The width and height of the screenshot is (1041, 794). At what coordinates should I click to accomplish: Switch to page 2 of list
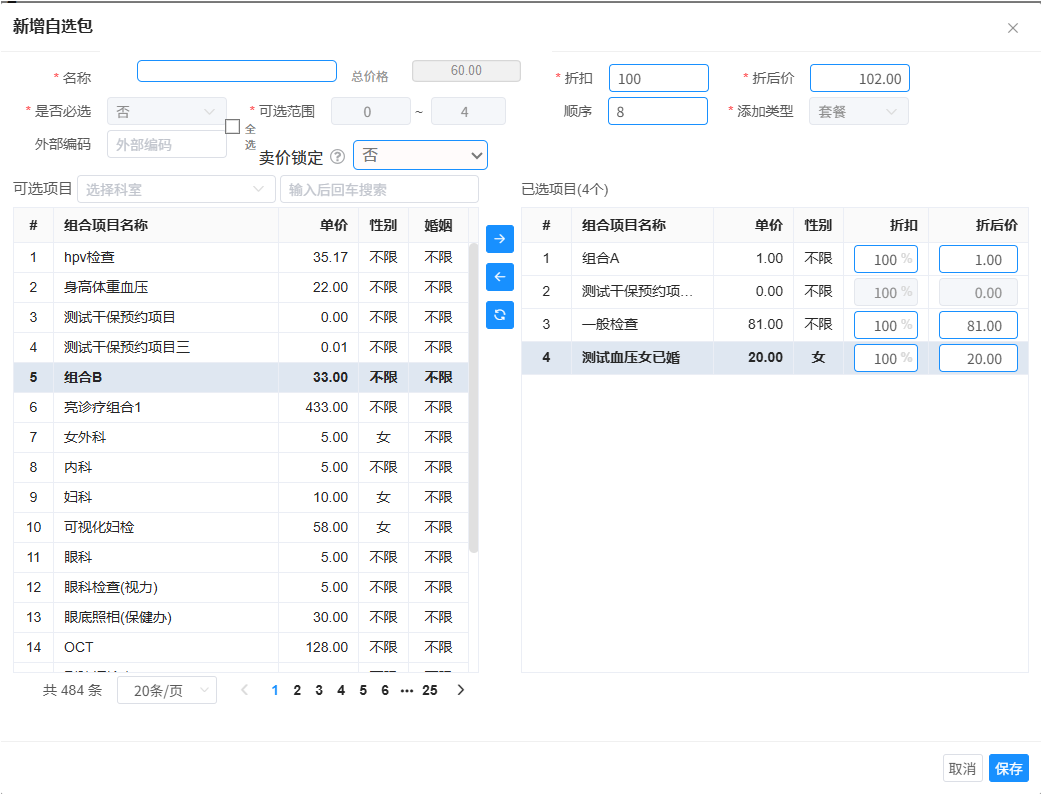click(297, 690)
